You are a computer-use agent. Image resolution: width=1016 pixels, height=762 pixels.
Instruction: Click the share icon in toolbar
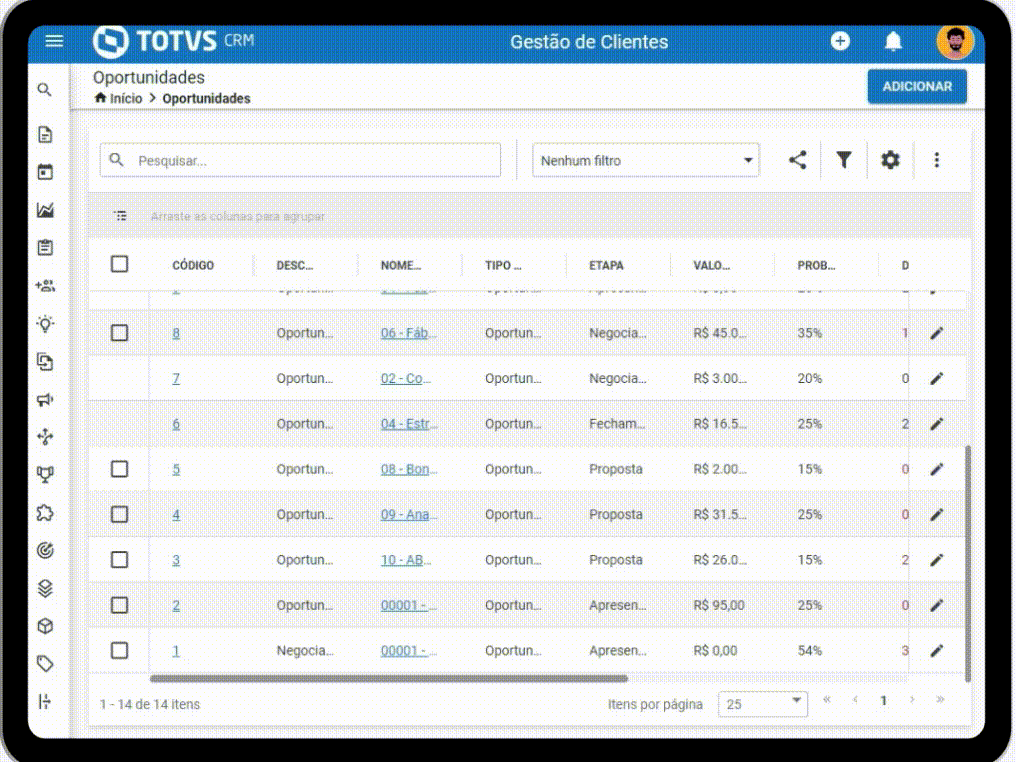pyautogui.click(x=798, y=160)
